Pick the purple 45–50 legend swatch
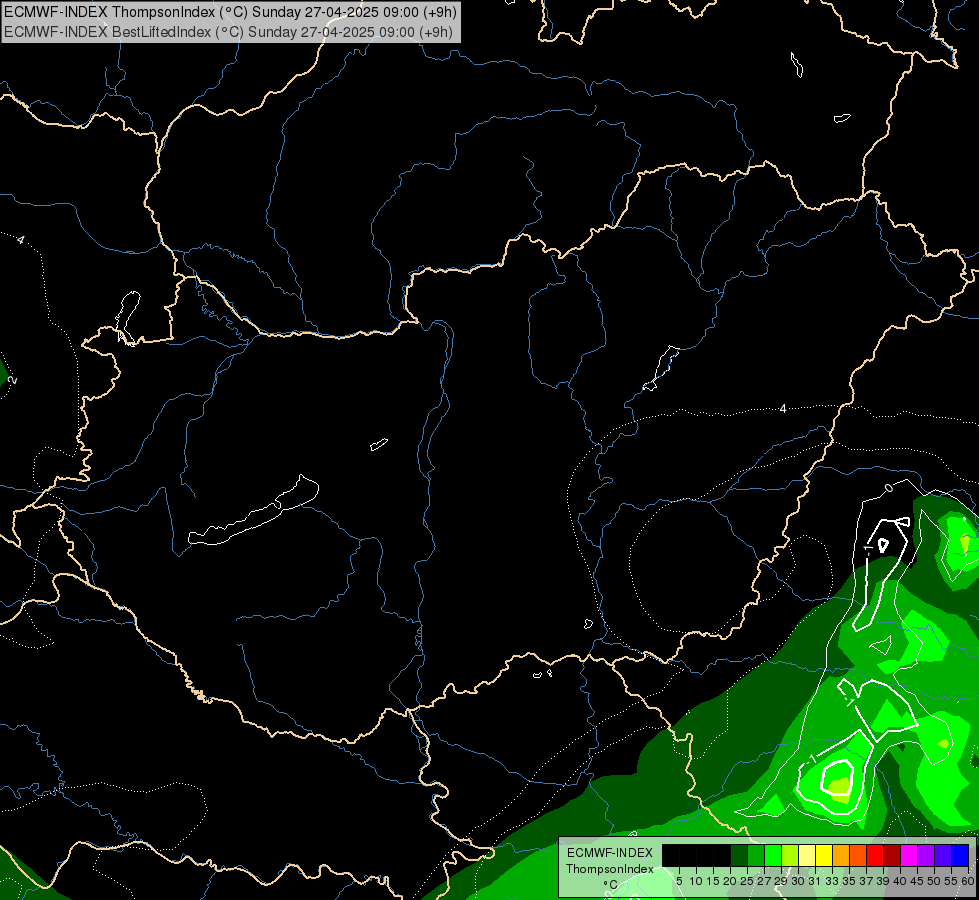 coord(927,855)
